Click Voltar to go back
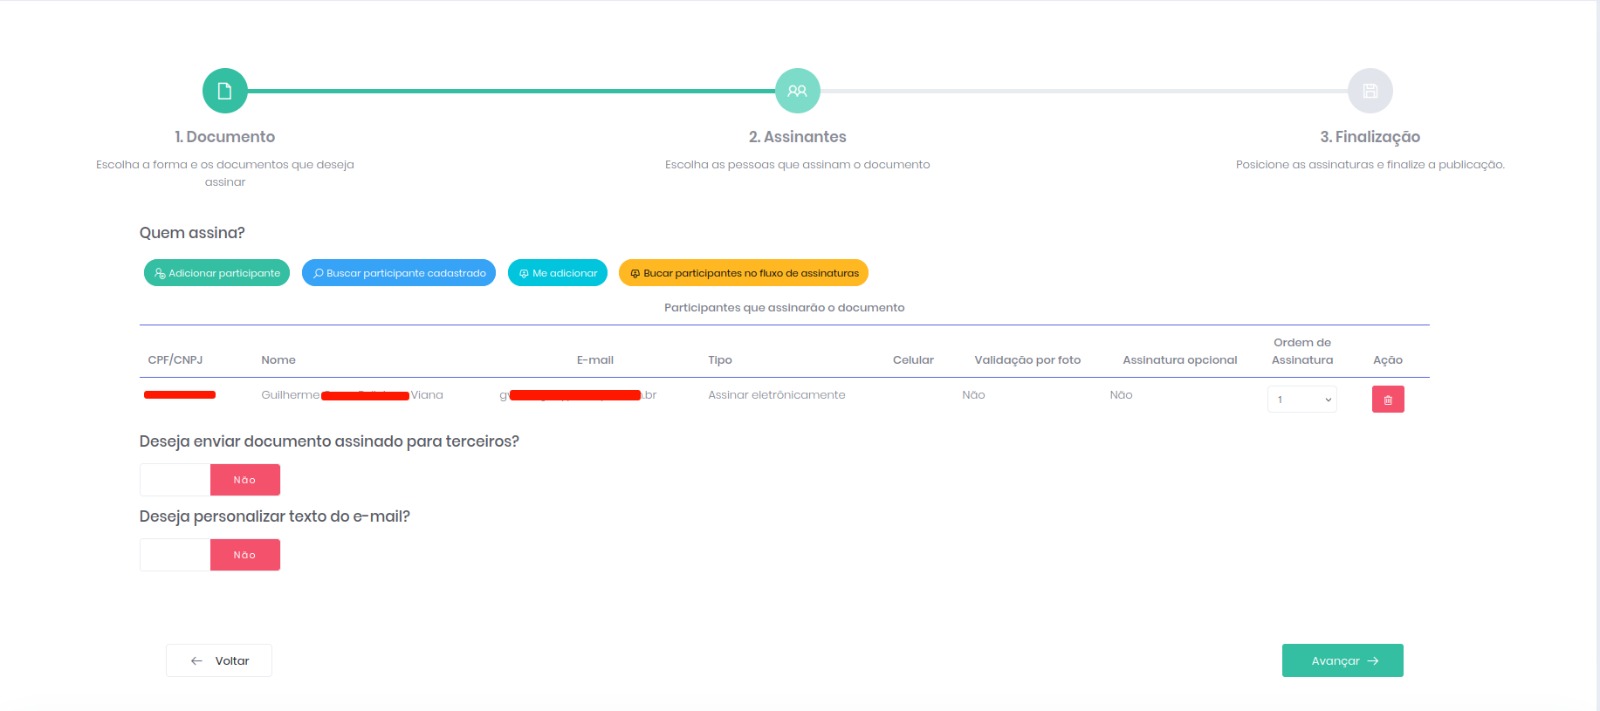Image resolution: width=1600 pixels, height=711 pixels. click(x=219, y=661)
